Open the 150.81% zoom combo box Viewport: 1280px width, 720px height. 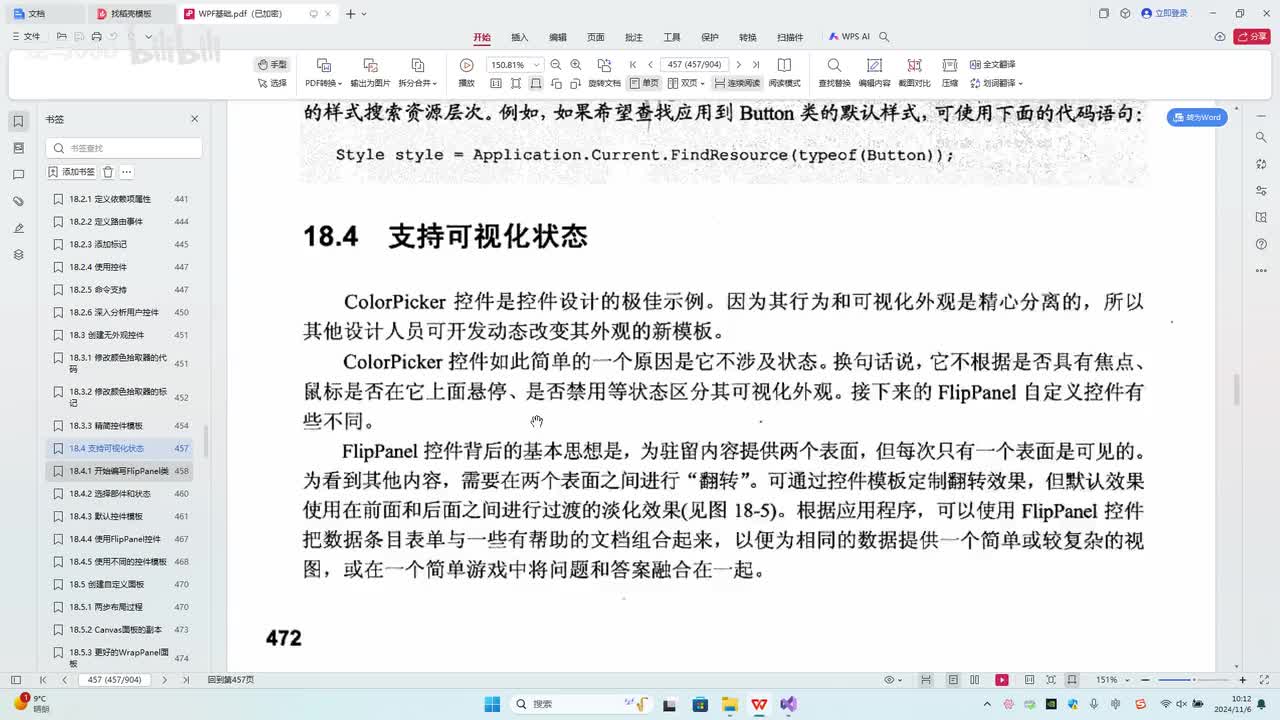pos(514,64)
